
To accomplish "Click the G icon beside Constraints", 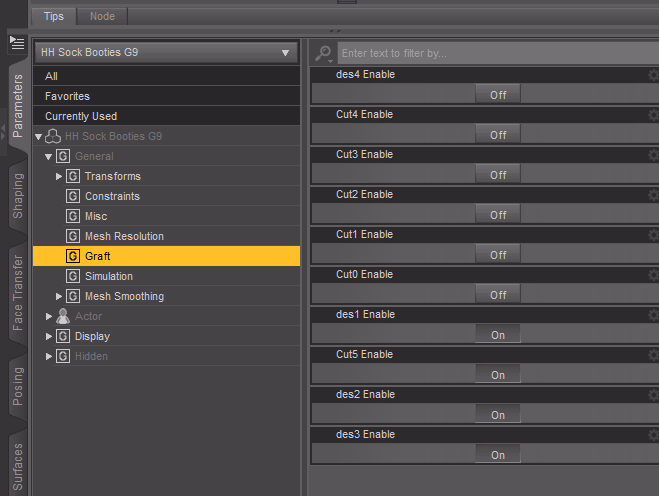I will pyautogui.click(x=73, y=196).
